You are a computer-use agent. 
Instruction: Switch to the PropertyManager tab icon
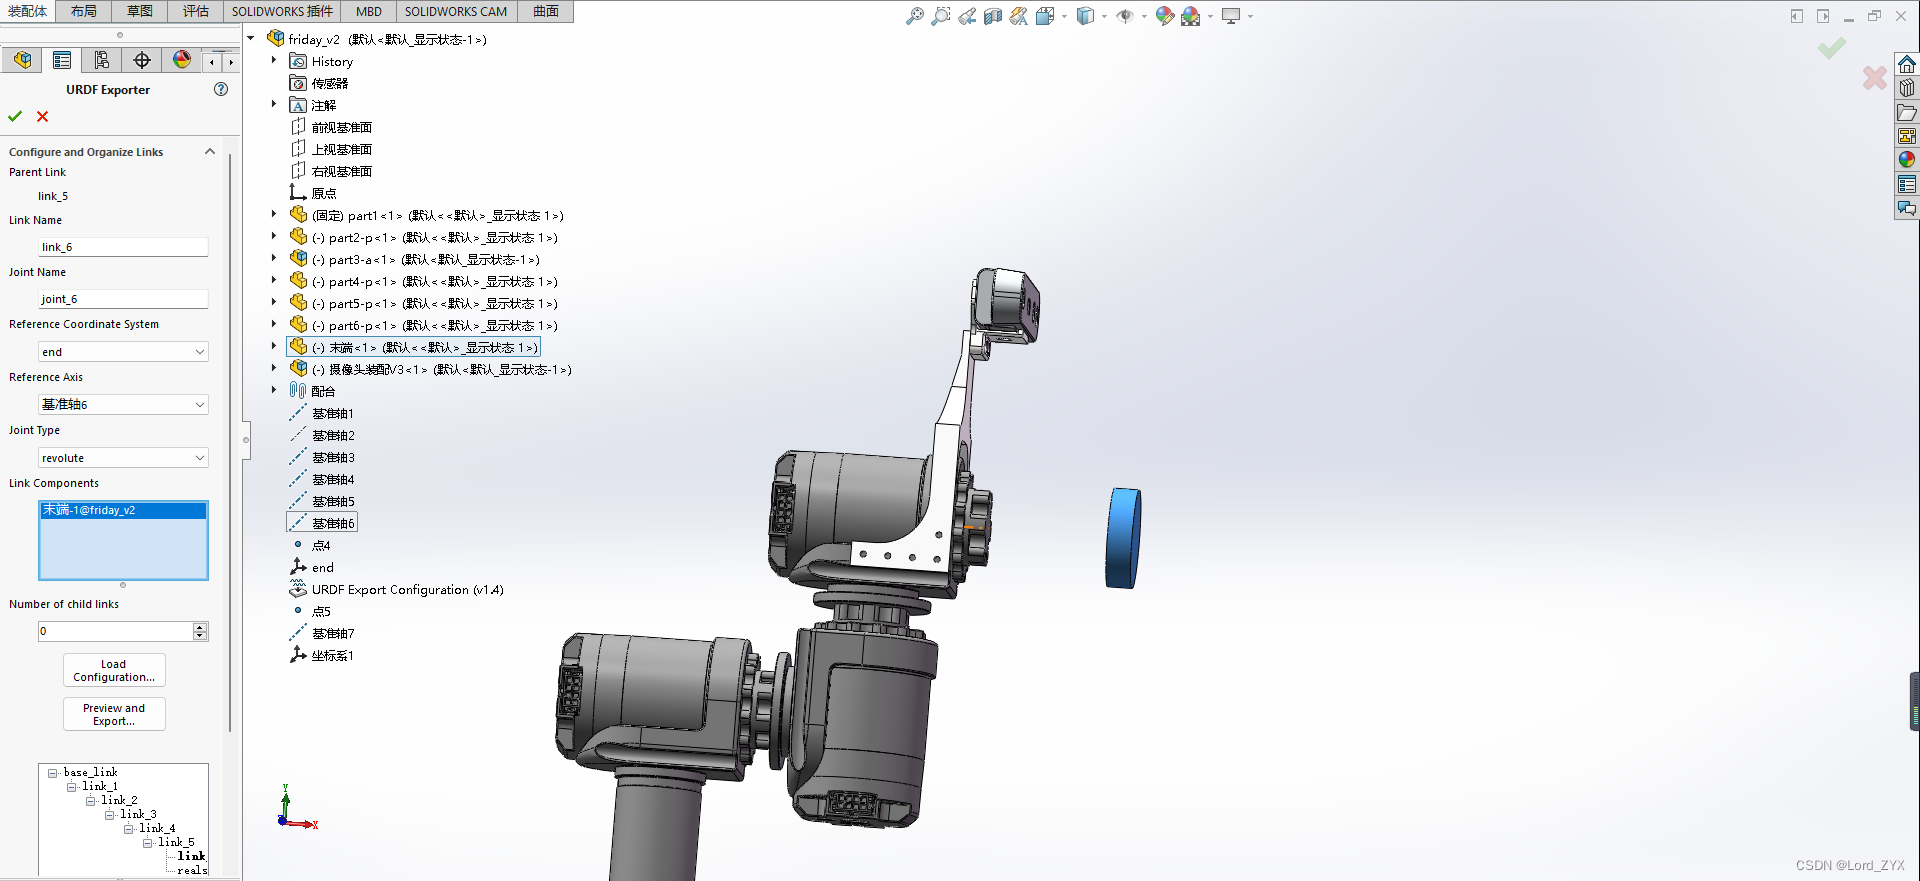[62, 60]
